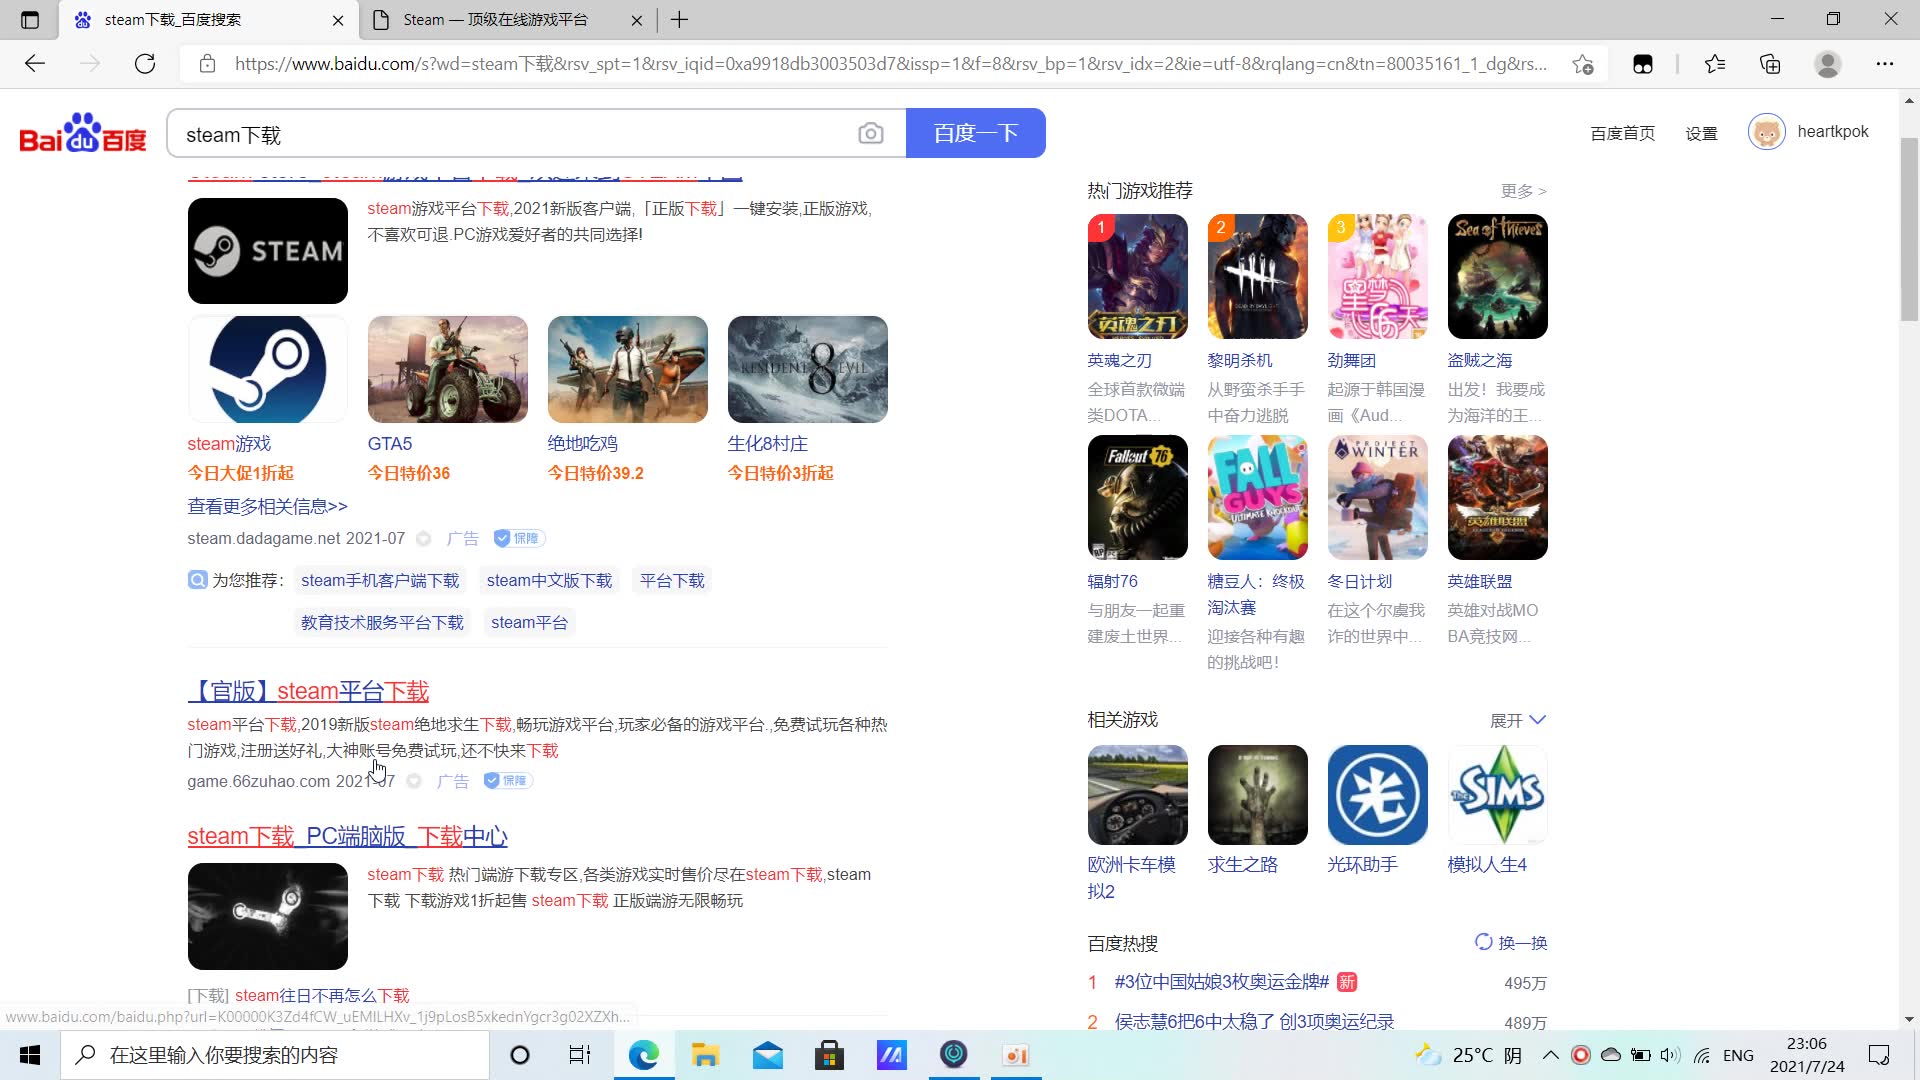Open the Collections icon in toolbar
Image resolution: width=1920 pixels, height=1080 pixels.
[x=1770, y=64]
